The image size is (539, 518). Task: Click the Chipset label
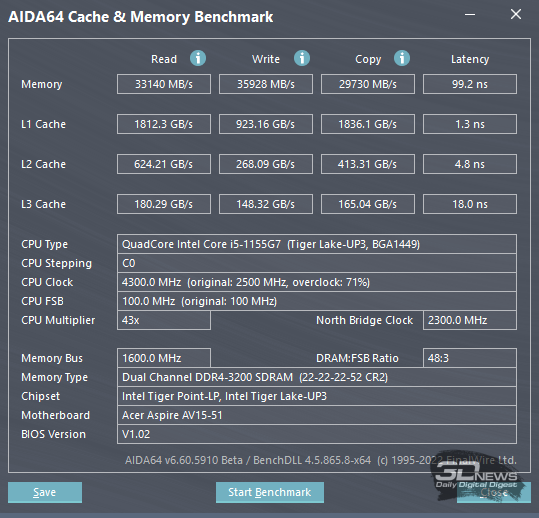coord(41,396)
